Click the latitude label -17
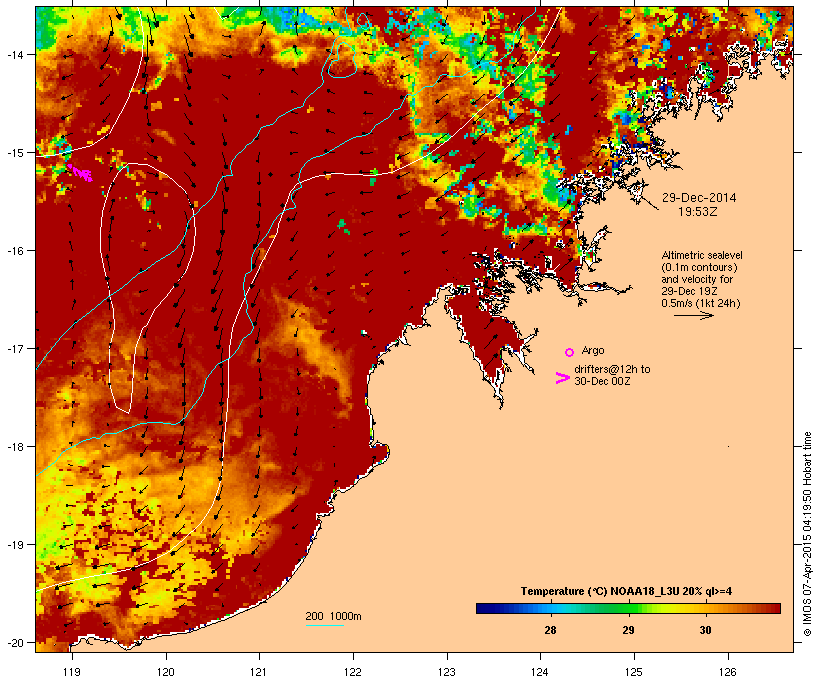The image size is (820, 680). 15,349
